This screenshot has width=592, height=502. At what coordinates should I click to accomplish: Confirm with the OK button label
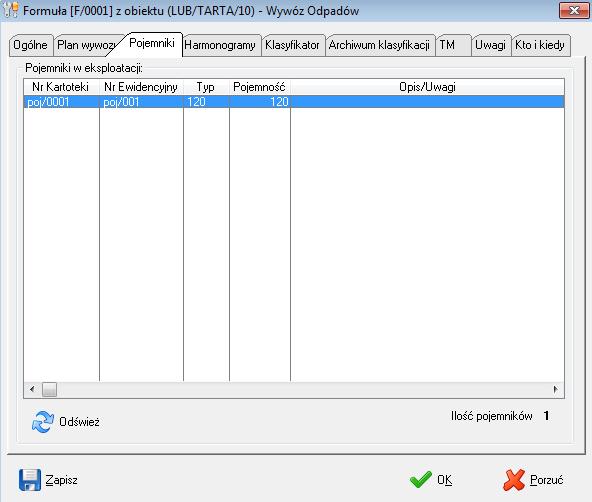(x=444, y=480)
